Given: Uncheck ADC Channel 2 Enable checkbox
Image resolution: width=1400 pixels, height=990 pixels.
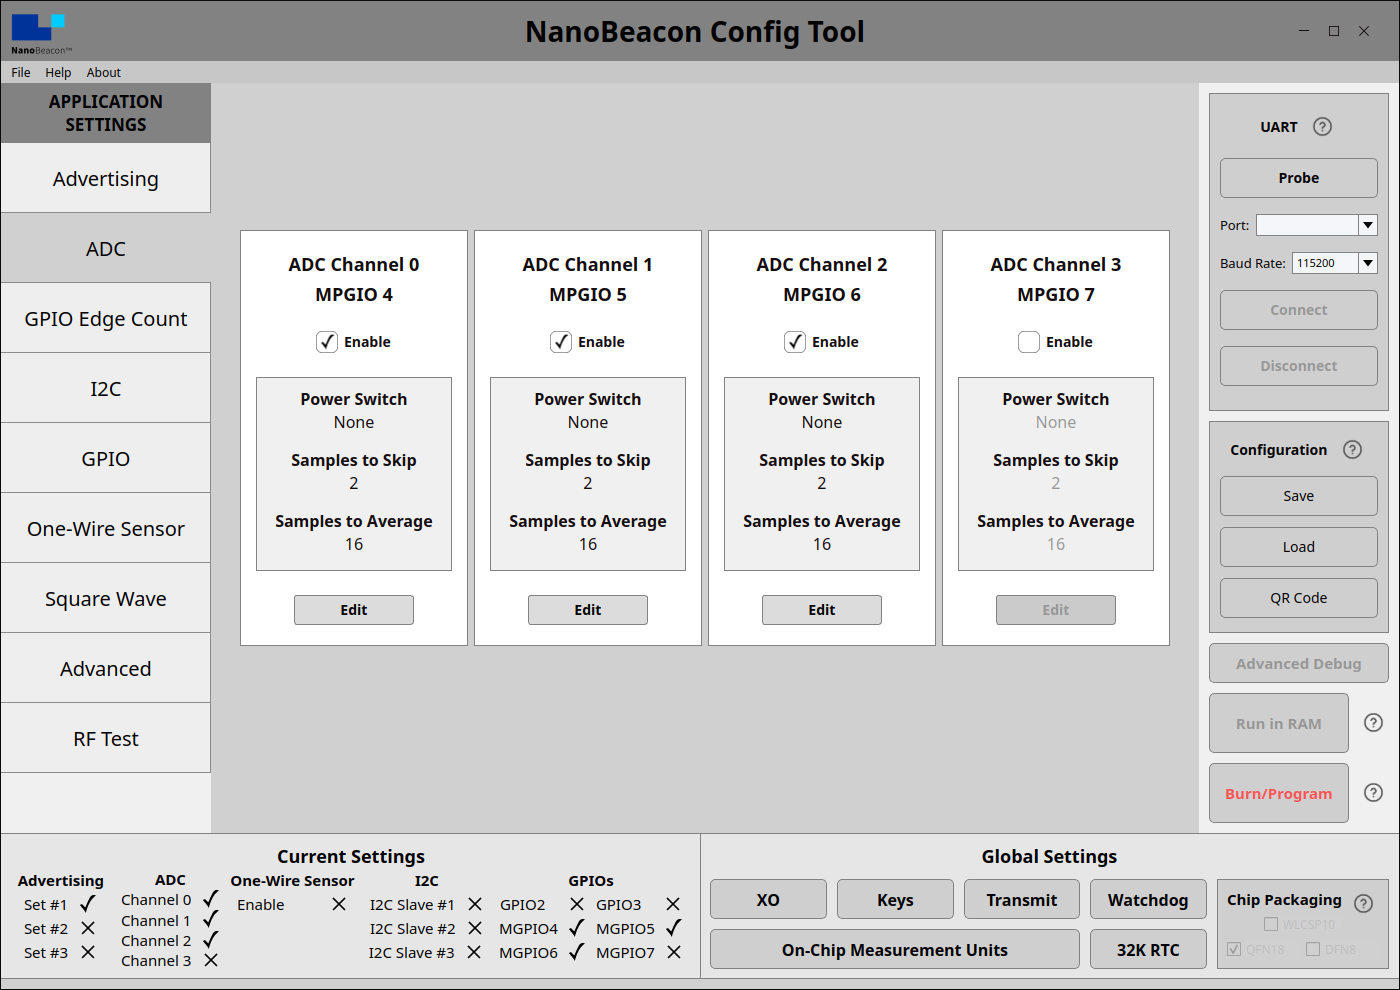Looking at the screenshot, I should click(x=795, y=342).
